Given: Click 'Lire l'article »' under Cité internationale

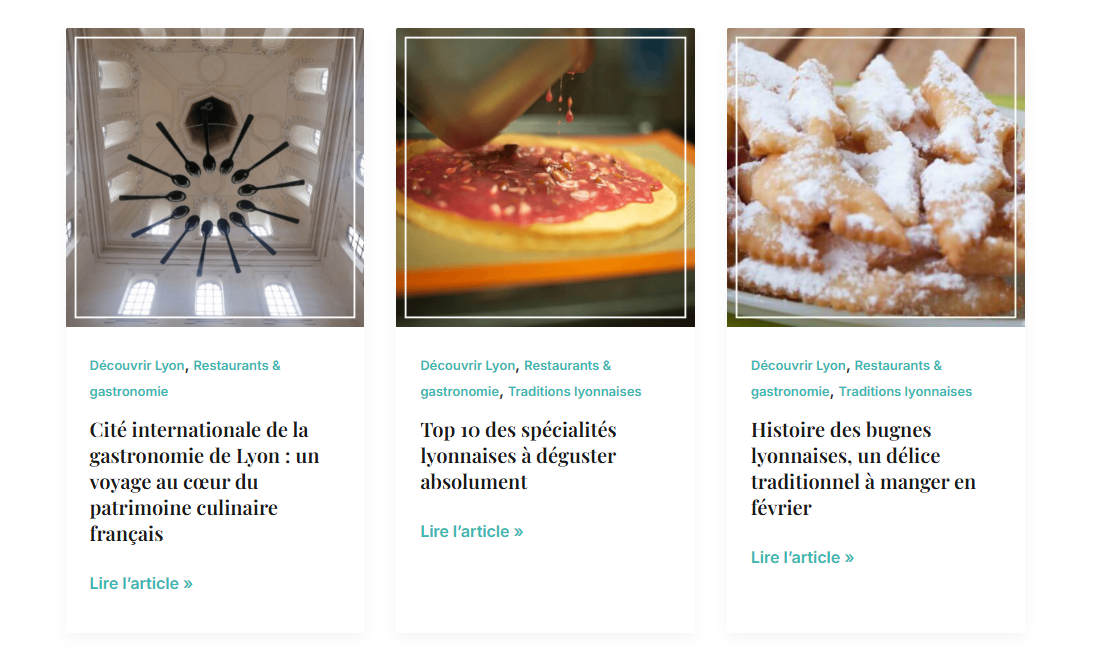Looking at the screenshot, I should click(141, 584).
